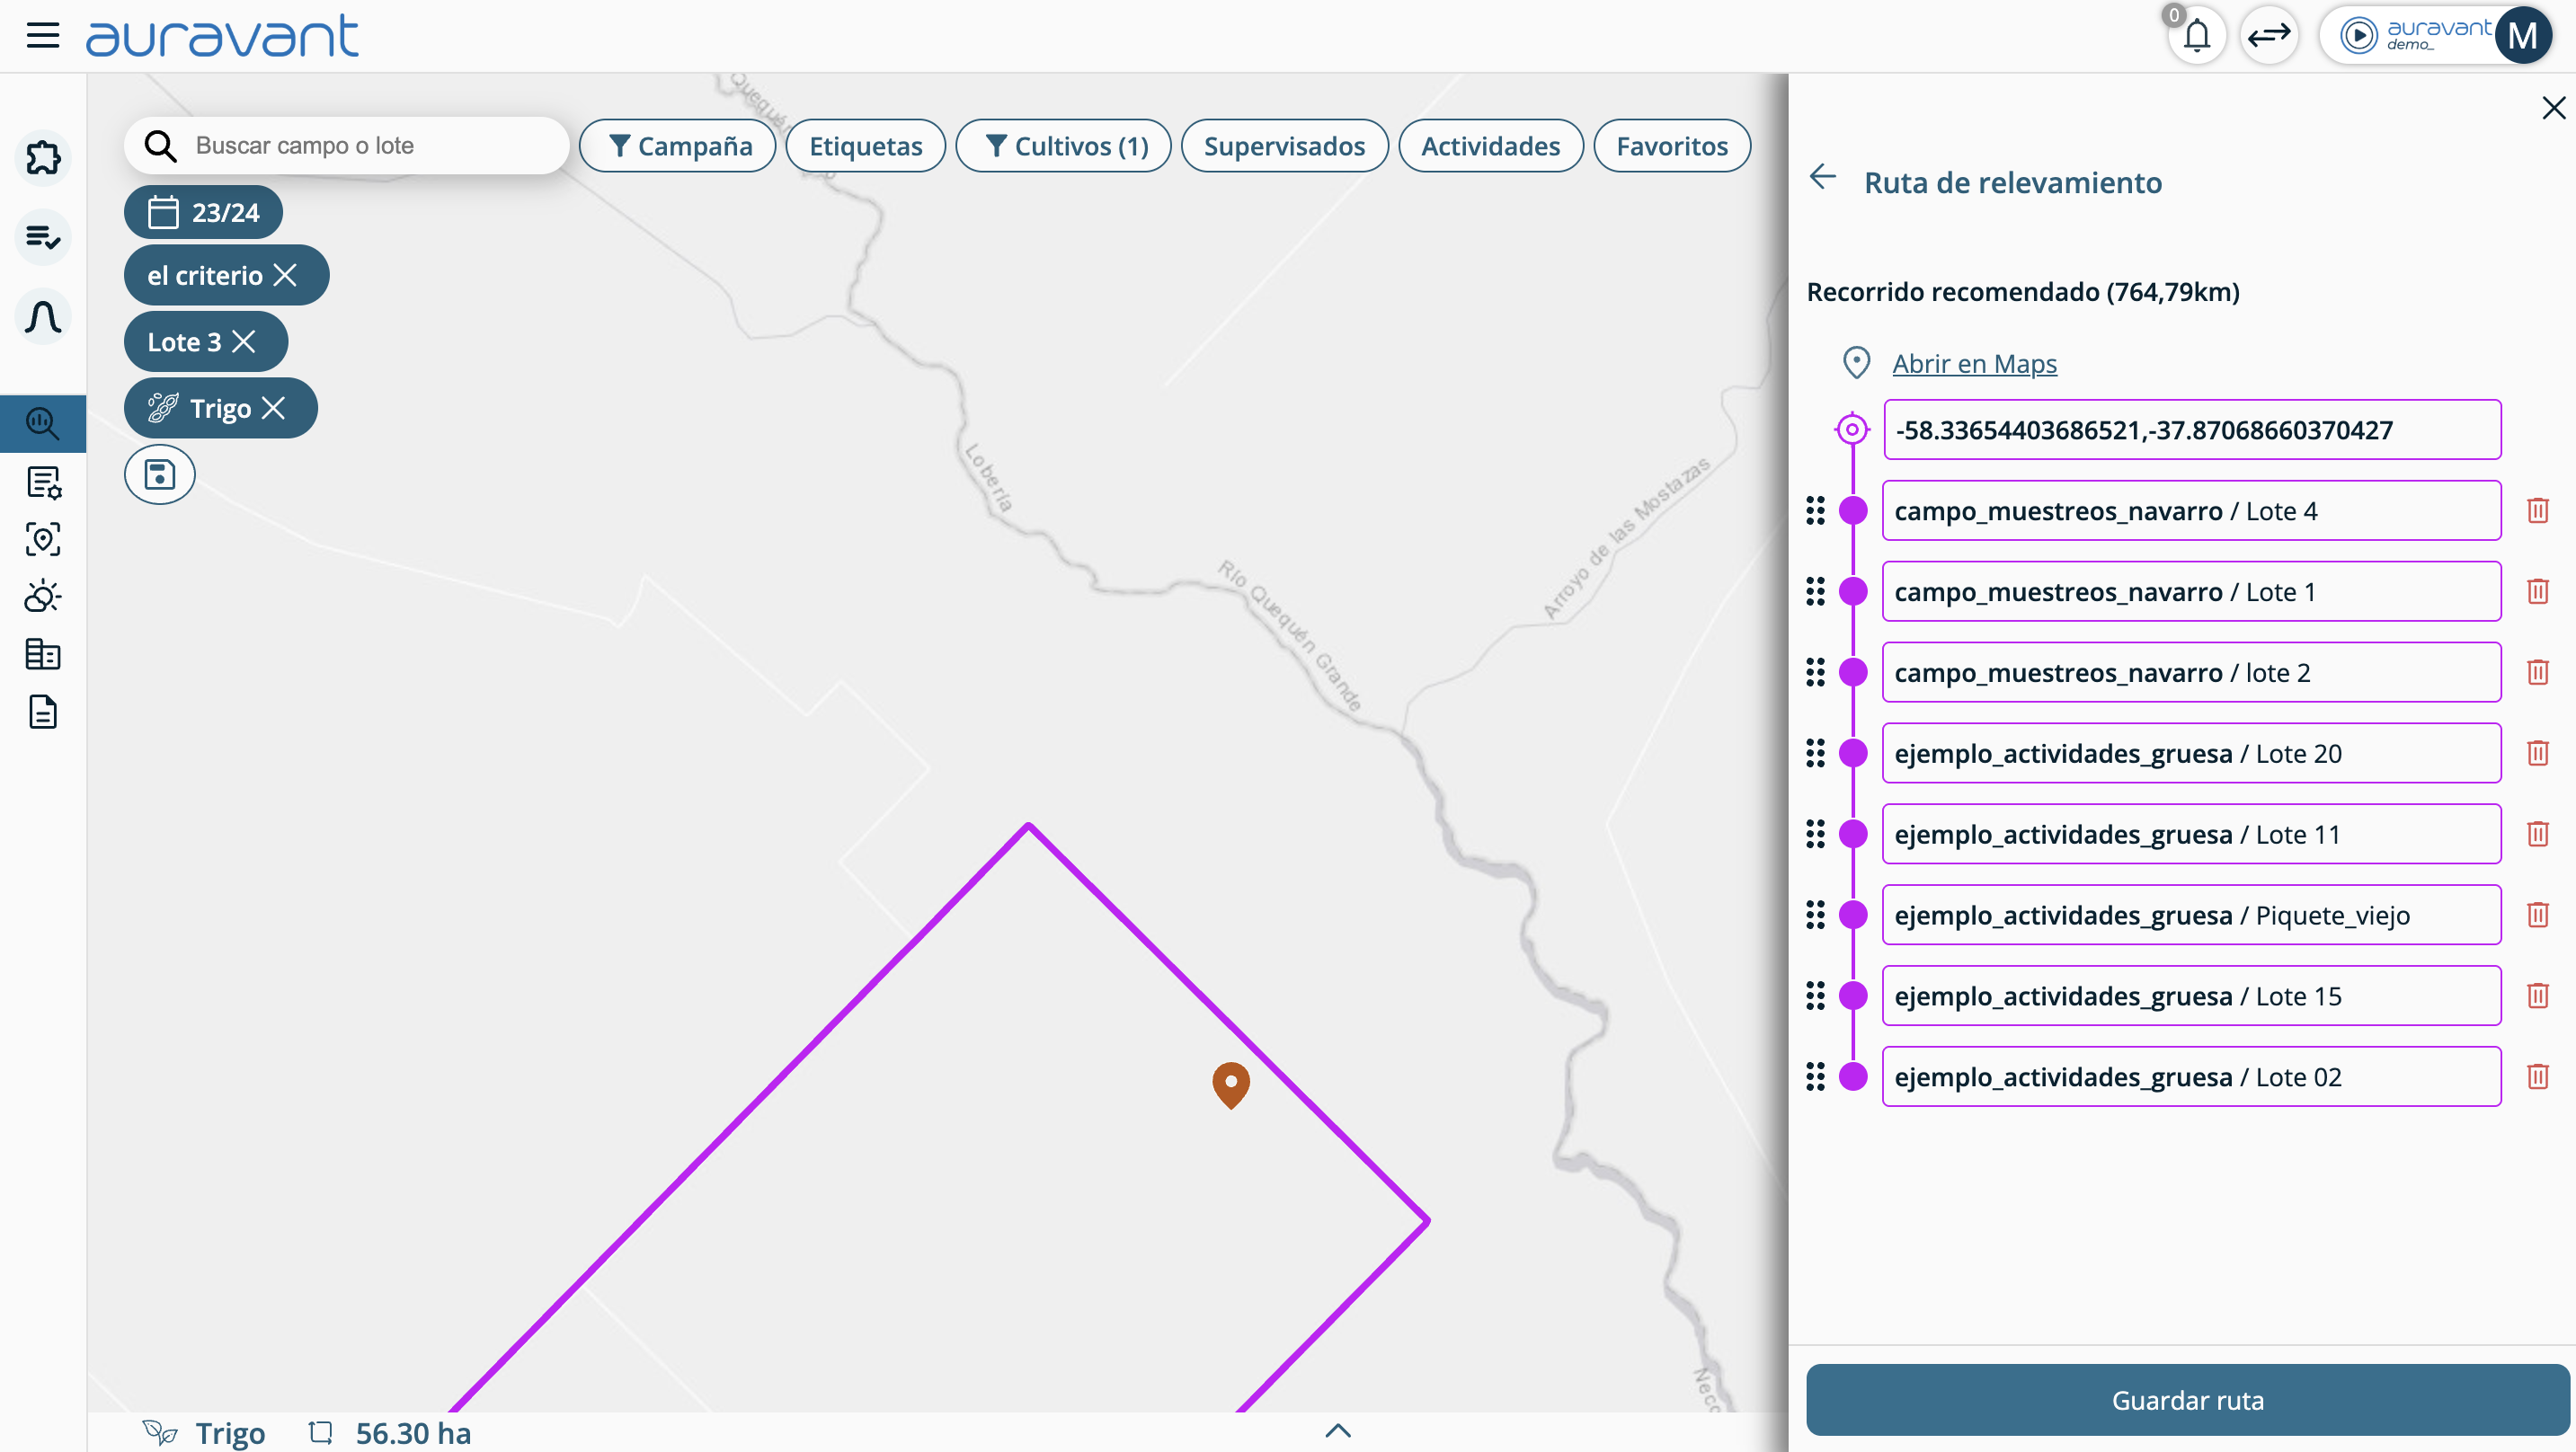The image size is (2576, 1452).
Task: Open the Abrir en Maps link
Action: 1974,363
